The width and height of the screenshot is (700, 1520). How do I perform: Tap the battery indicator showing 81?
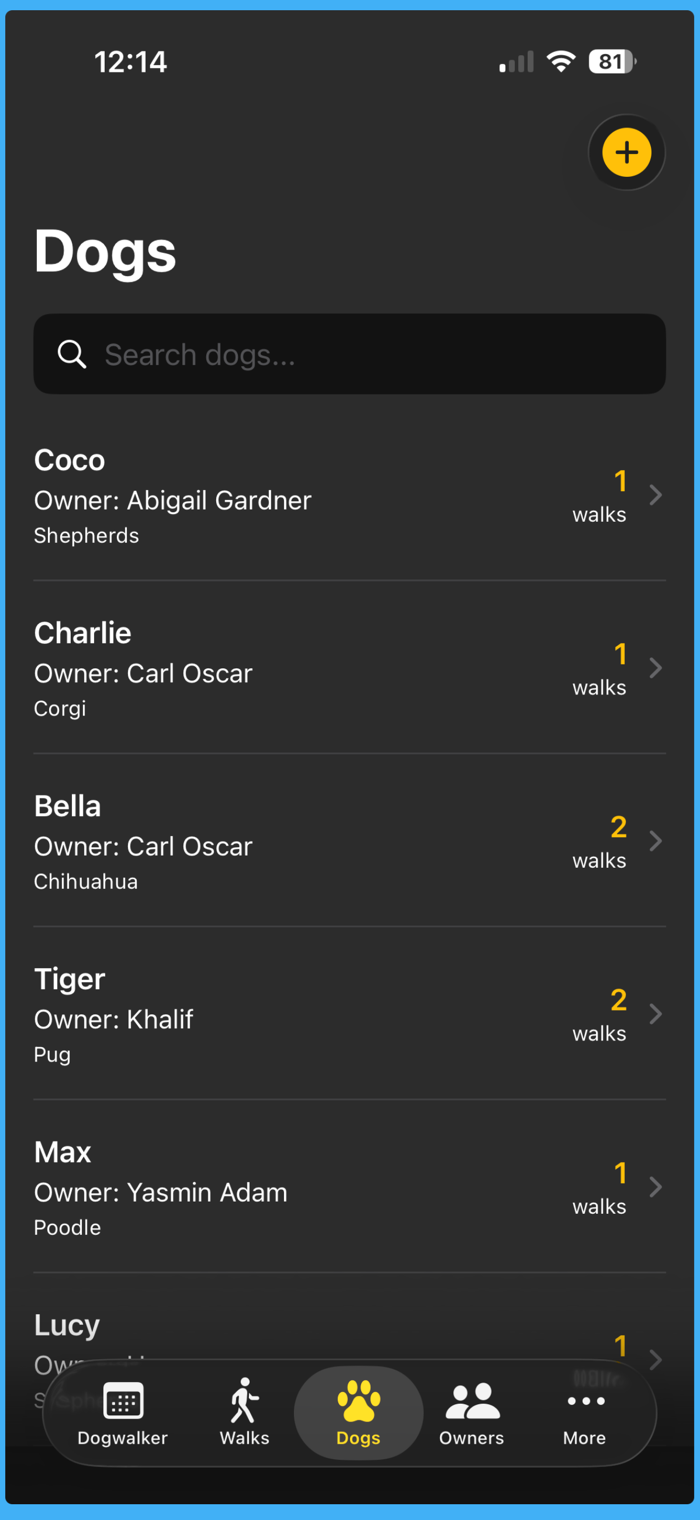612,62
